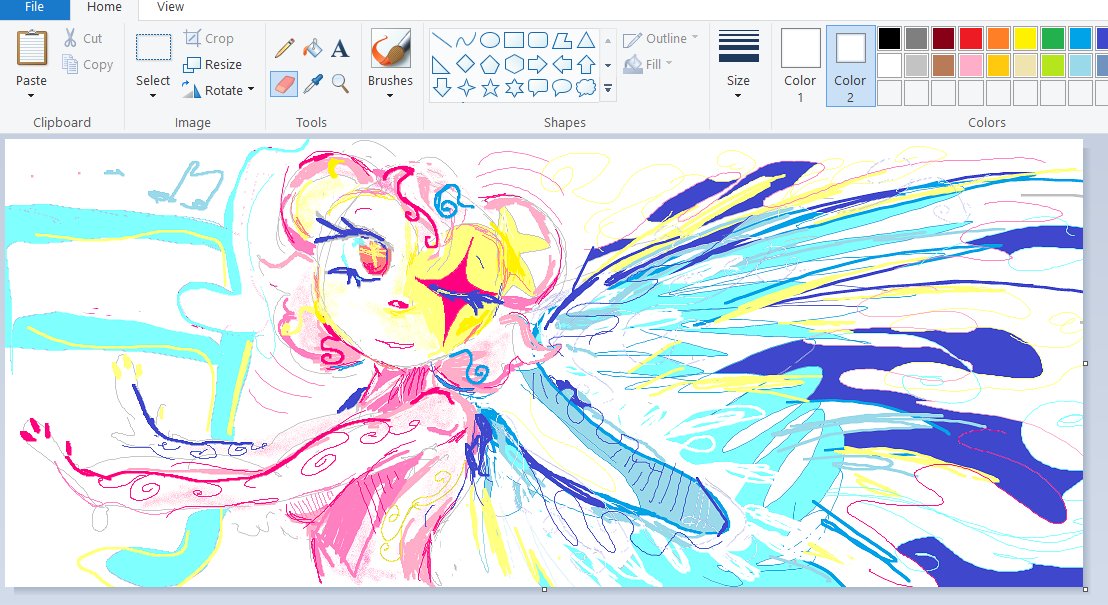Image resolution: width=1108 pixels, height=605 pixels.
Task: Click the Paste clipboard icon
Action: pos(32,48)
